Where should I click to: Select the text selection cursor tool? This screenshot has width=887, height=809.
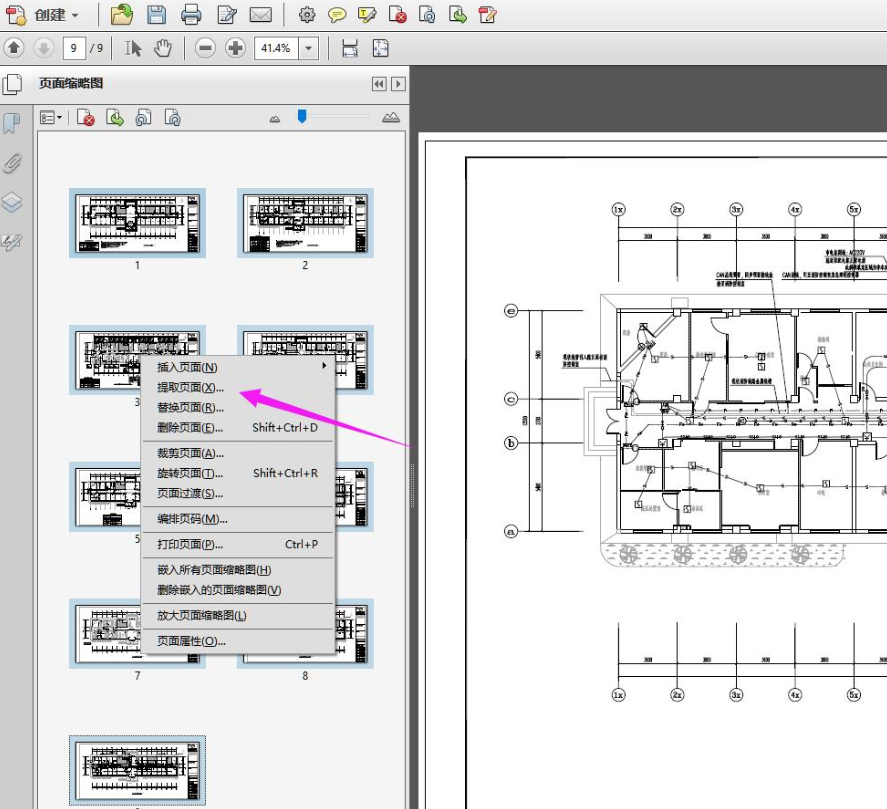tap(133, 48)
